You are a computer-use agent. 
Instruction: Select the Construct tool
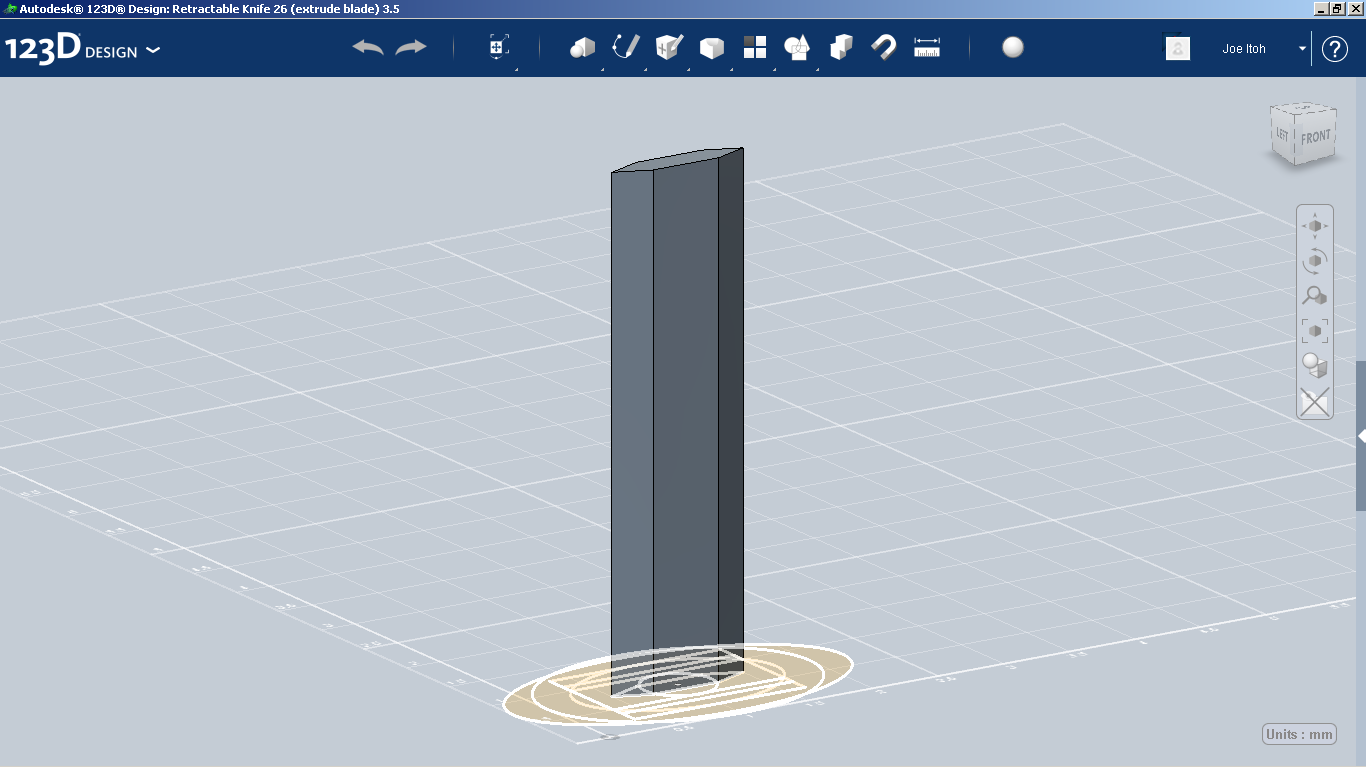666,47
